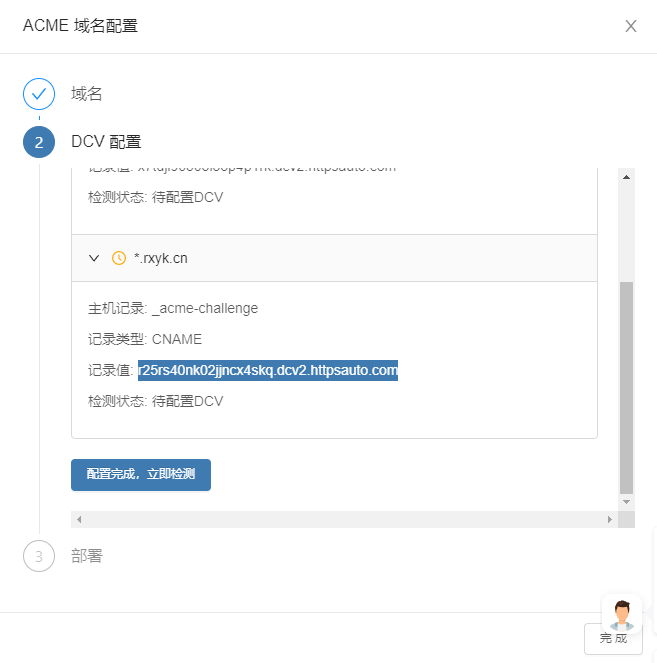The image size is (657, 663).
Task: Collapse the *.rxyk.cn section chevron
Action: pyautogui.click(x=94, y=258)
